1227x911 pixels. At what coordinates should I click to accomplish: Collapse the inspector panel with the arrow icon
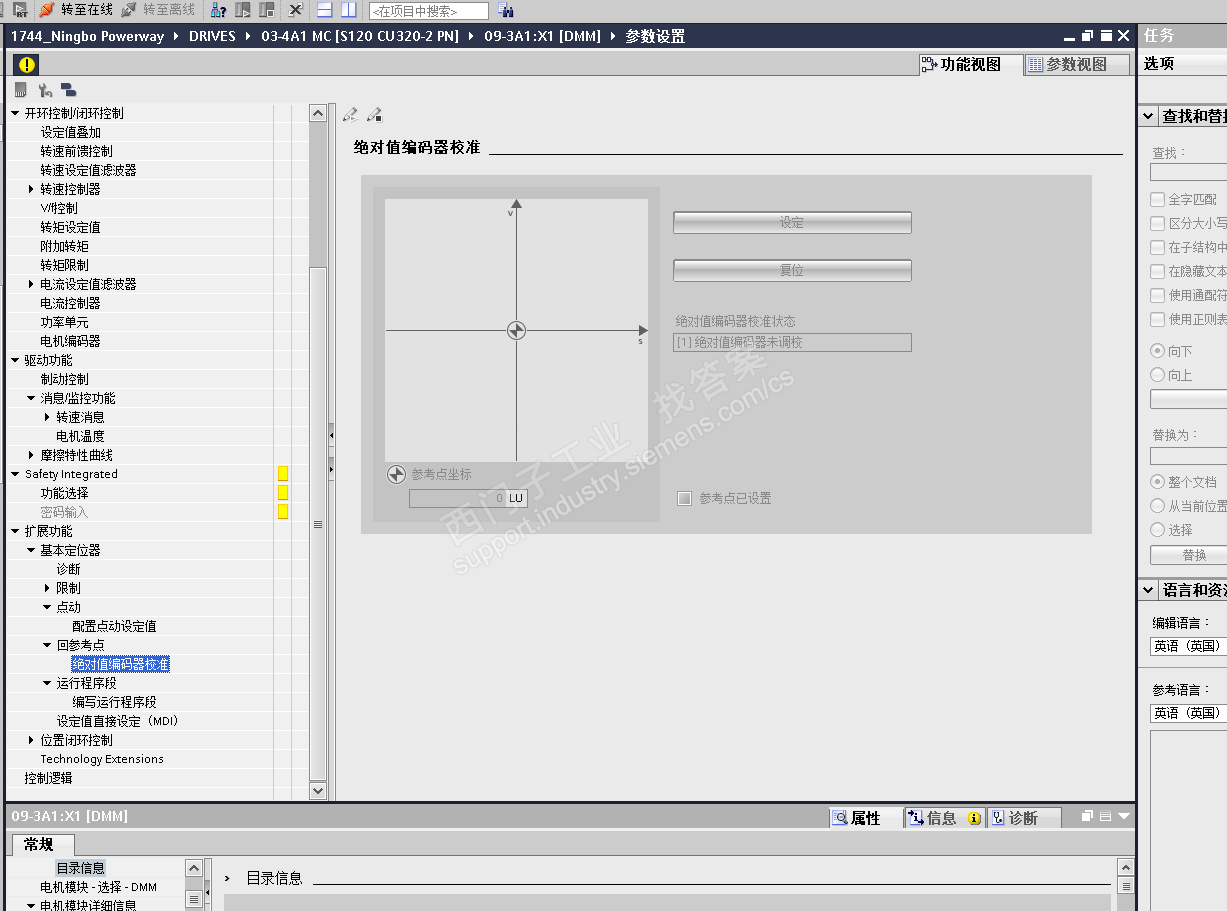(x=1124, y=816)
